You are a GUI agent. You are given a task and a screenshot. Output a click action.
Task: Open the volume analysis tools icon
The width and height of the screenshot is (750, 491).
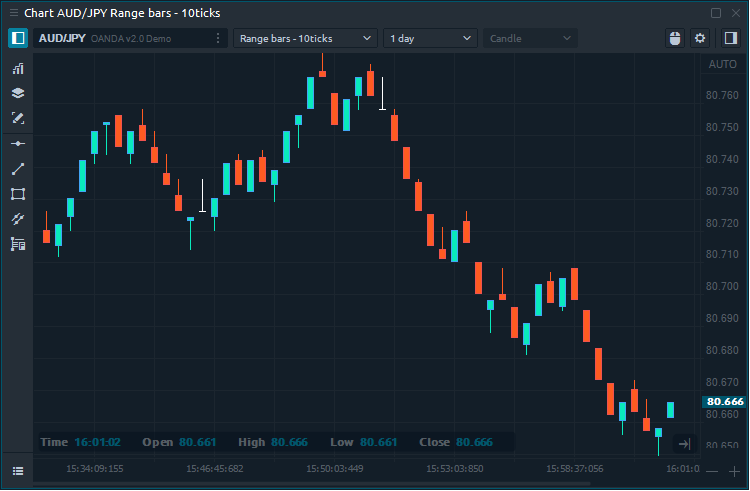[x=18, y=244]
